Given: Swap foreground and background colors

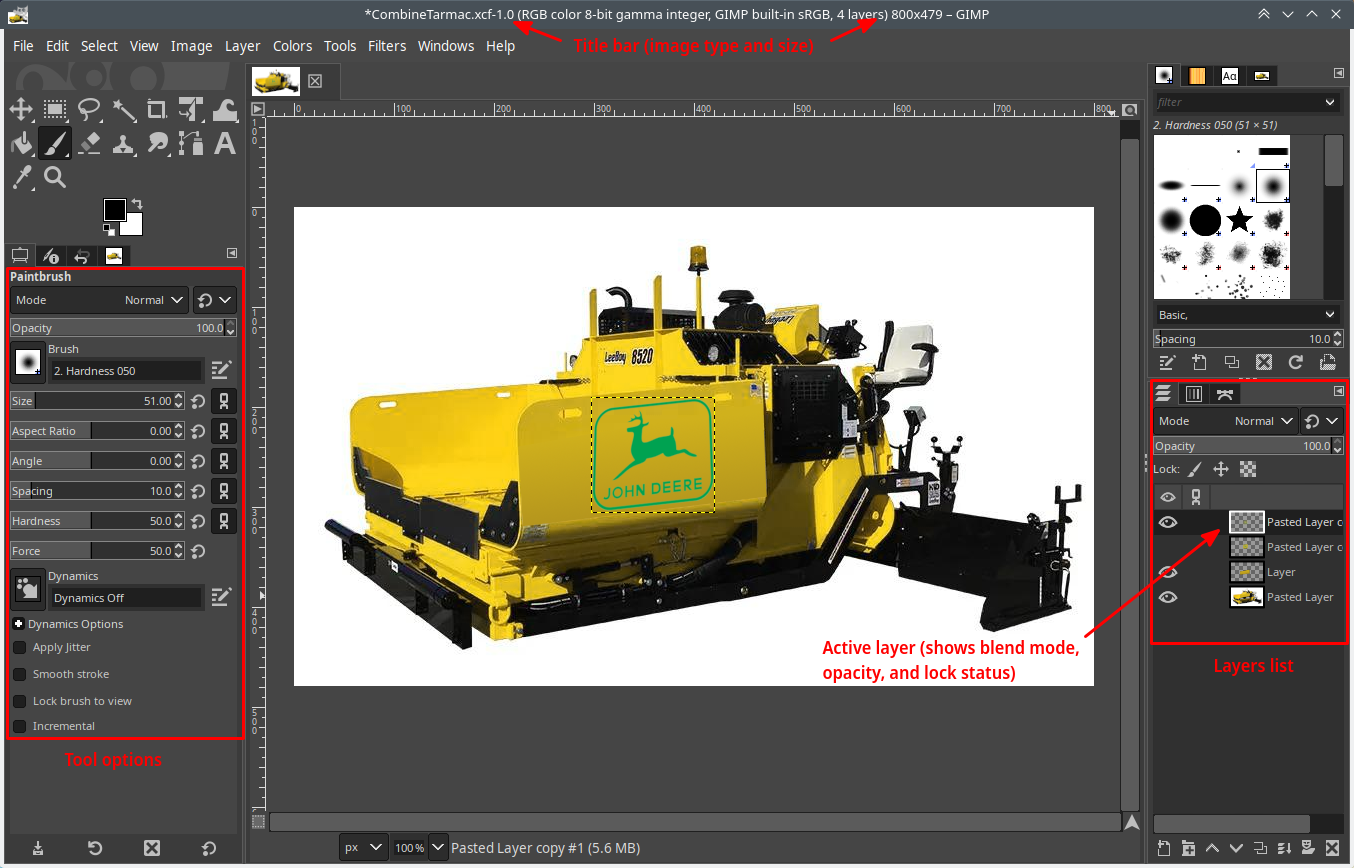Looking at the screenshot, I should pos(136,203).
